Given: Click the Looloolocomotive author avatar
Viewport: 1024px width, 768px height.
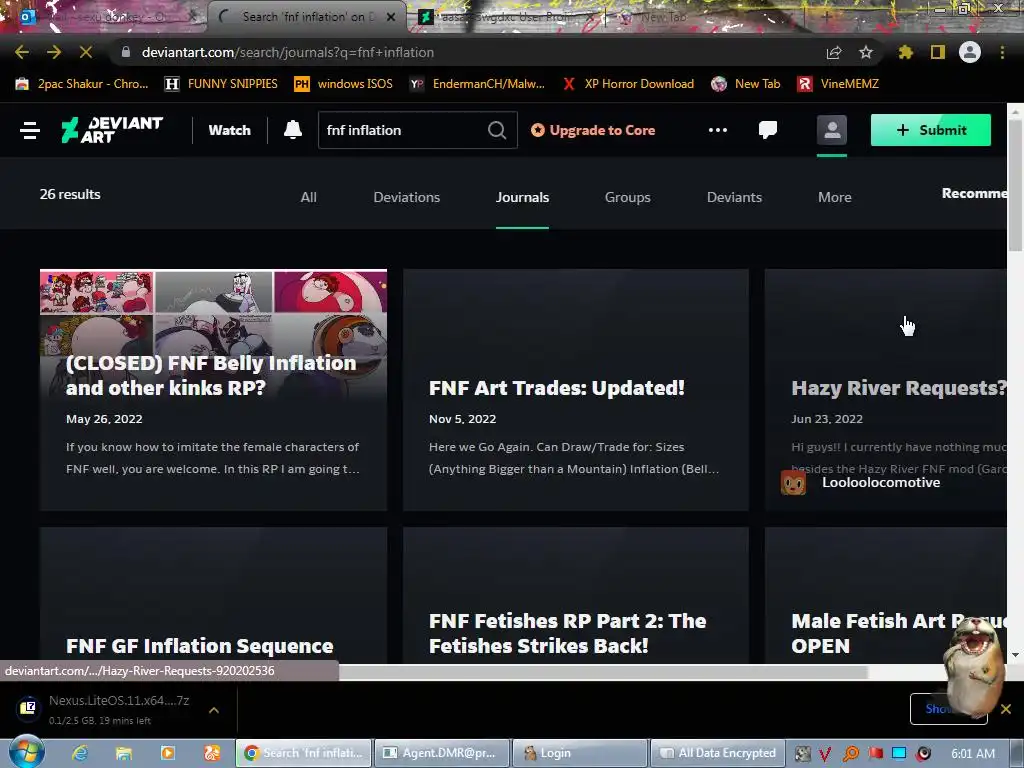Looking at the screenshot, I should coord(793,483).
